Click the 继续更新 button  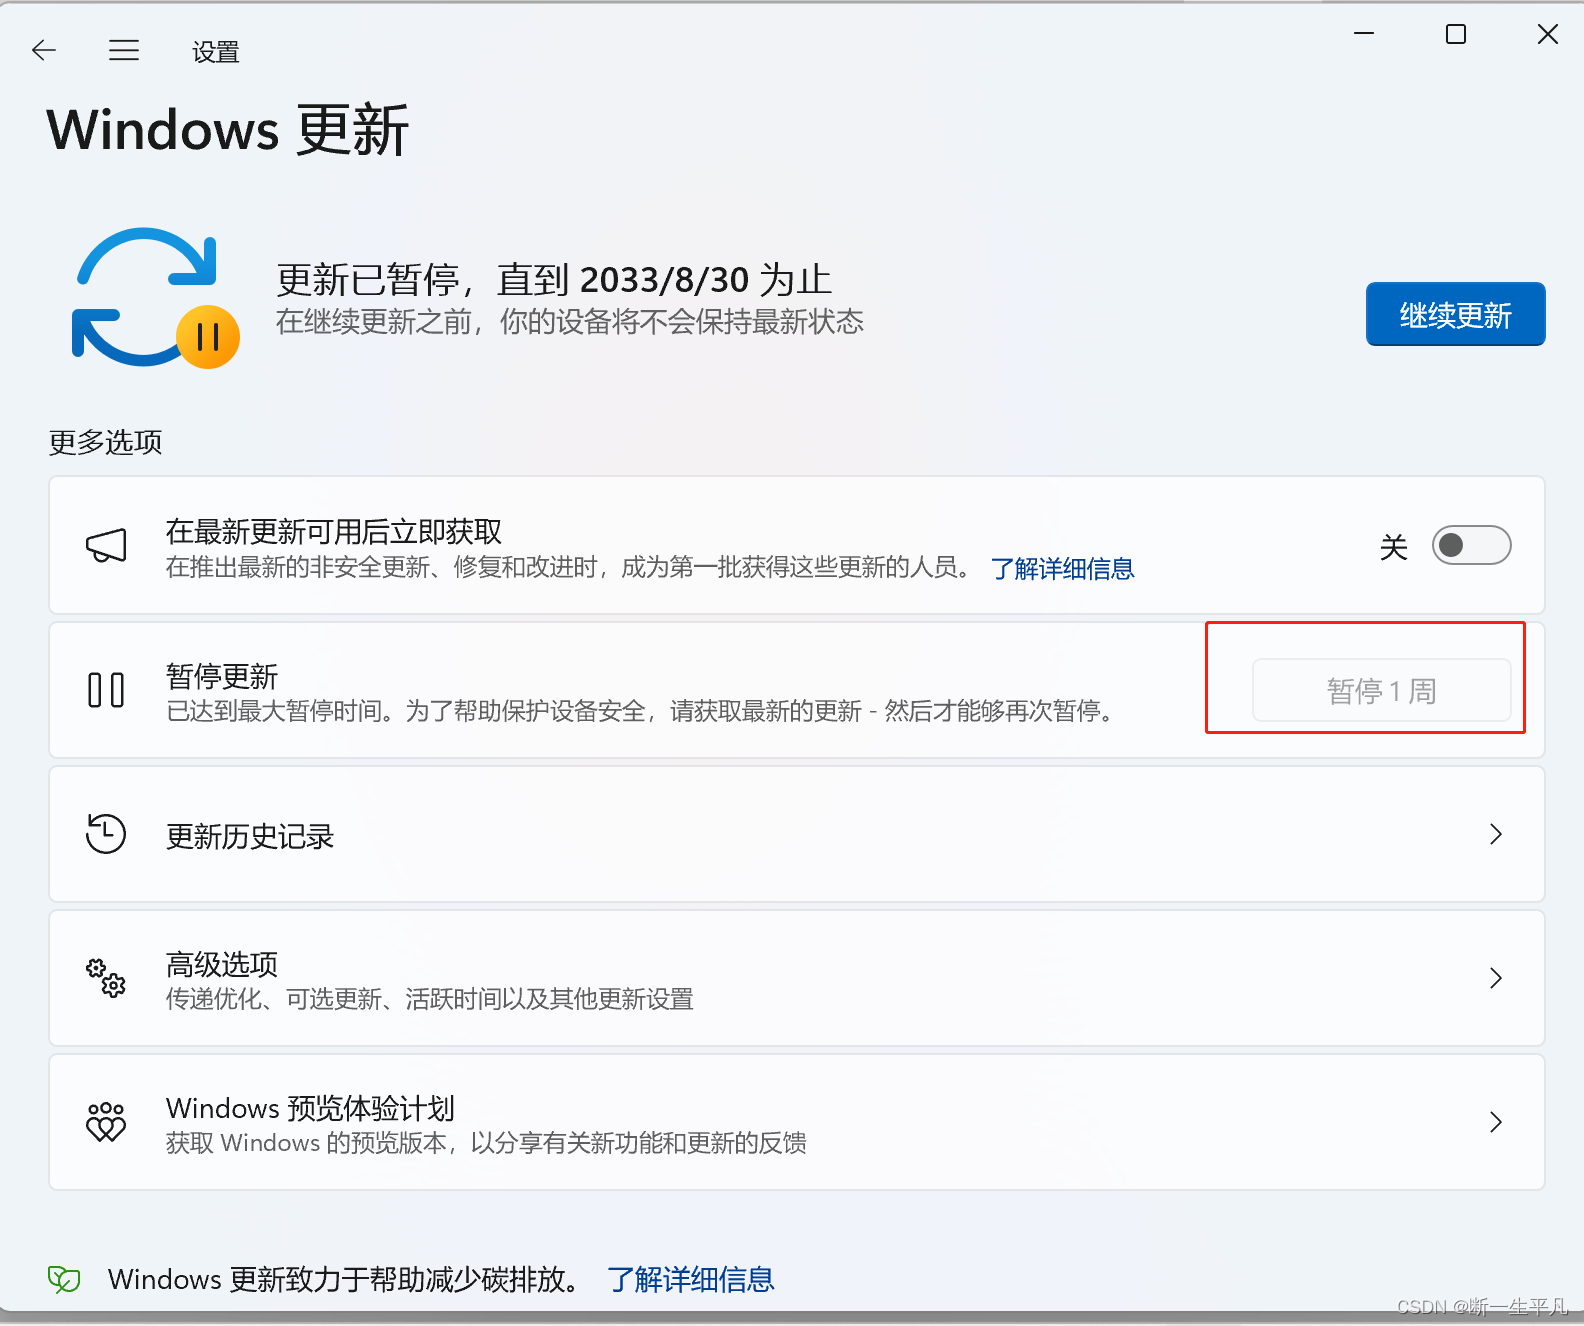[x=1455, y=315]
